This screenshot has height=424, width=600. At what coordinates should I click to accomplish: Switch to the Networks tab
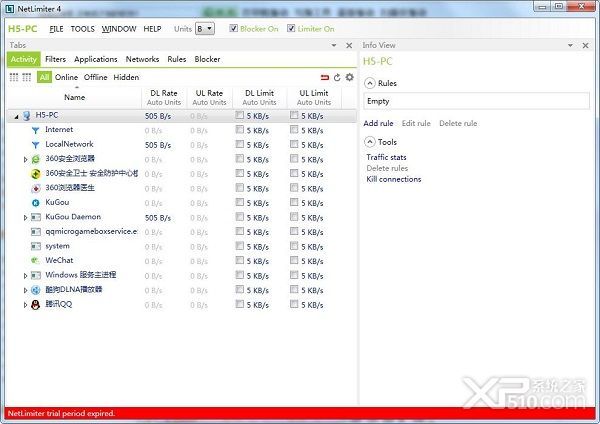click(x=142, y=59)
